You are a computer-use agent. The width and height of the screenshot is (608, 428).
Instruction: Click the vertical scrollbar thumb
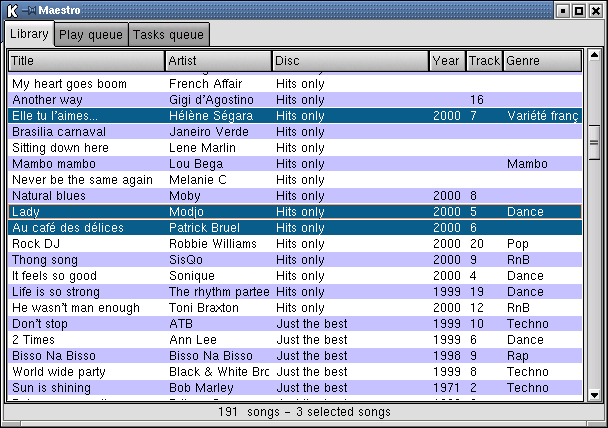pyautogui.click(x=594, y=142)
